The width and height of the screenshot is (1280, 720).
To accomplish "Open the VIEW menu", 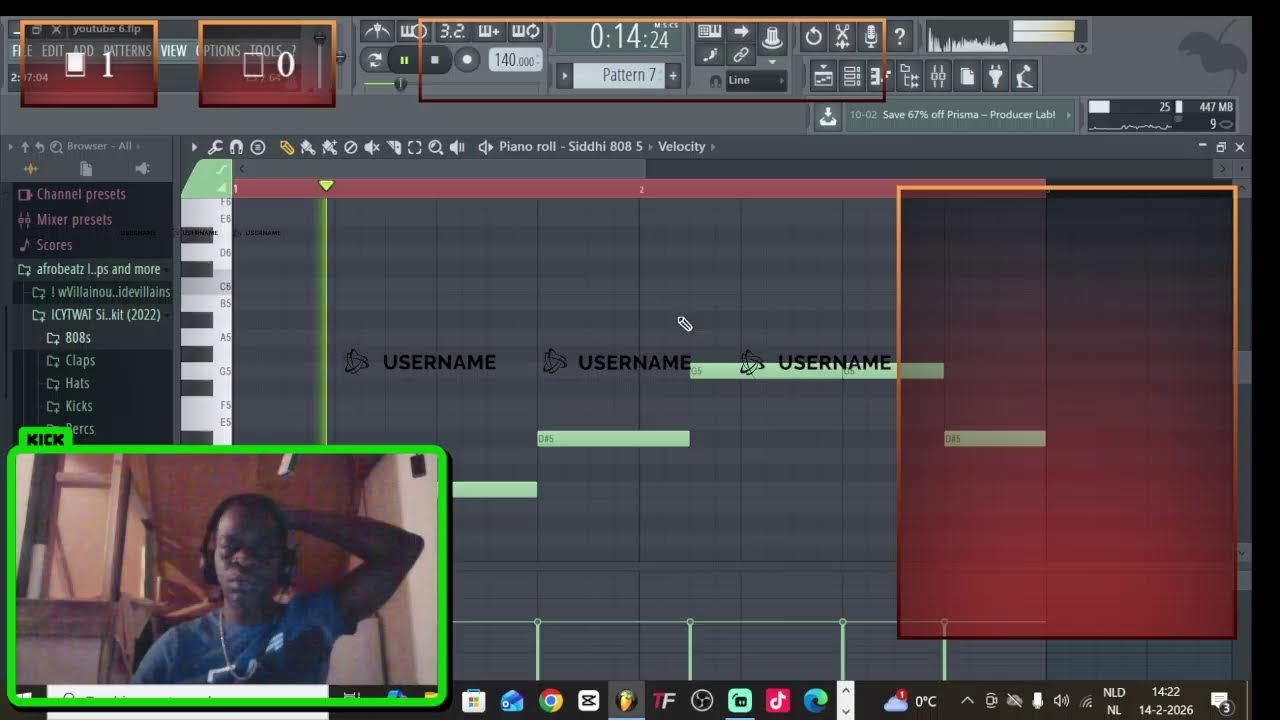I will [174, 51].
